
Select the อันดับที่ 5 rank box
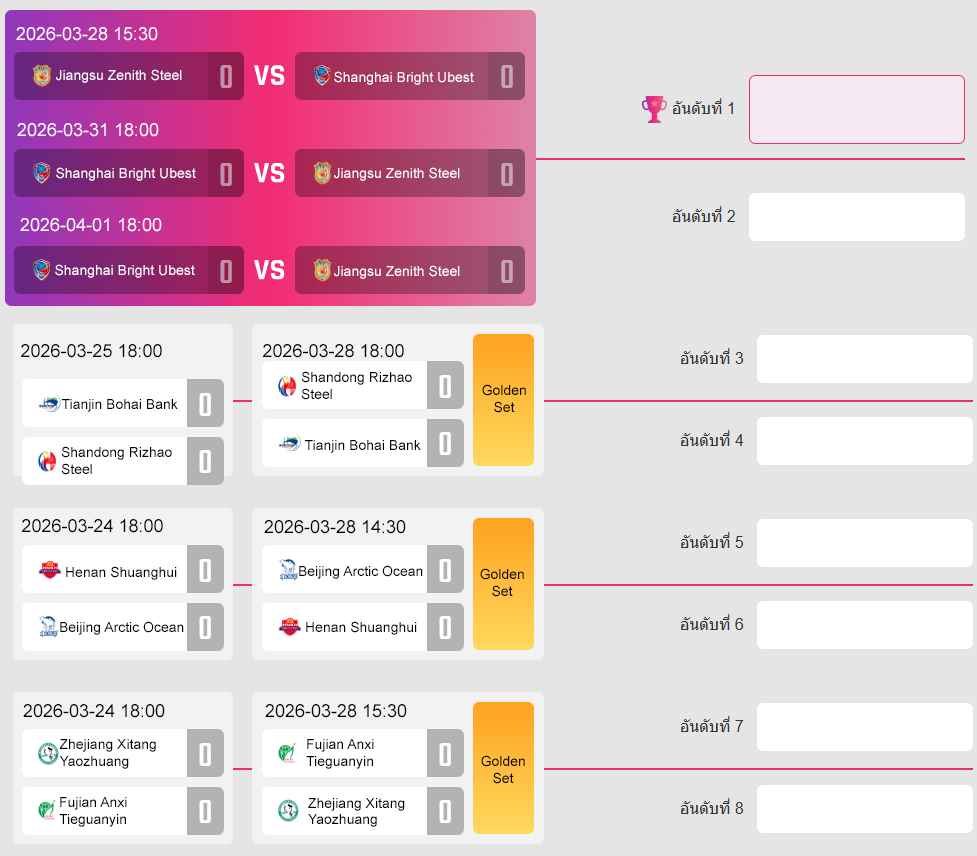[864, 543]
